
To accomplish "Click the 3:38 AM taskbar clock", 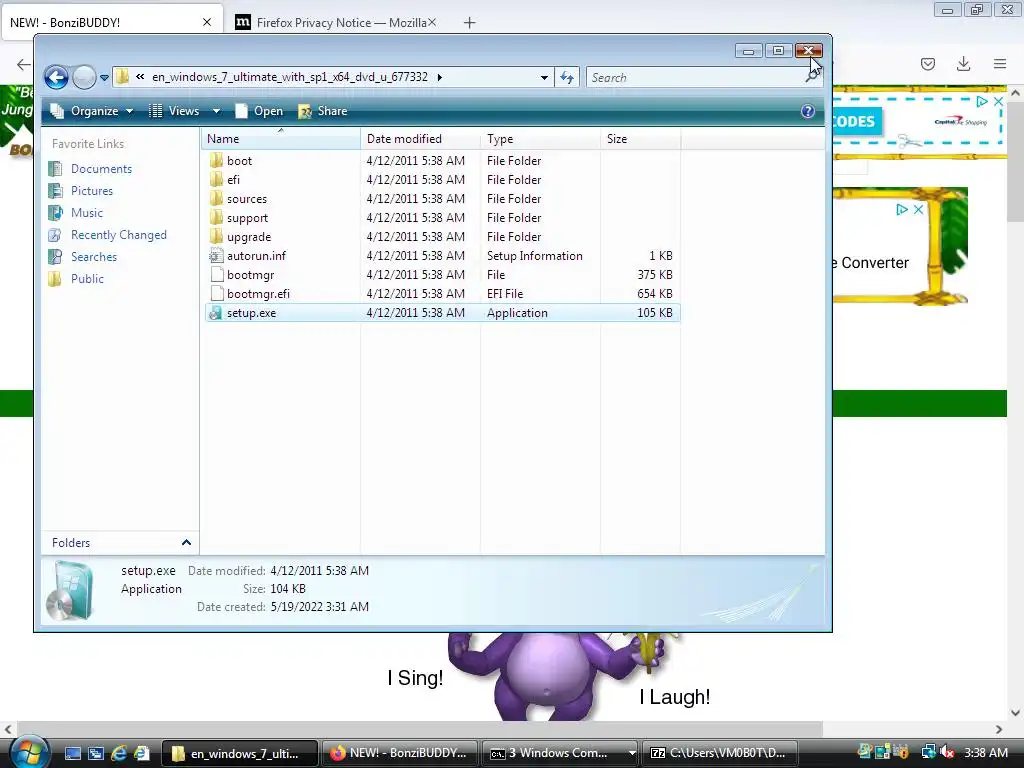I will [986, 753].
